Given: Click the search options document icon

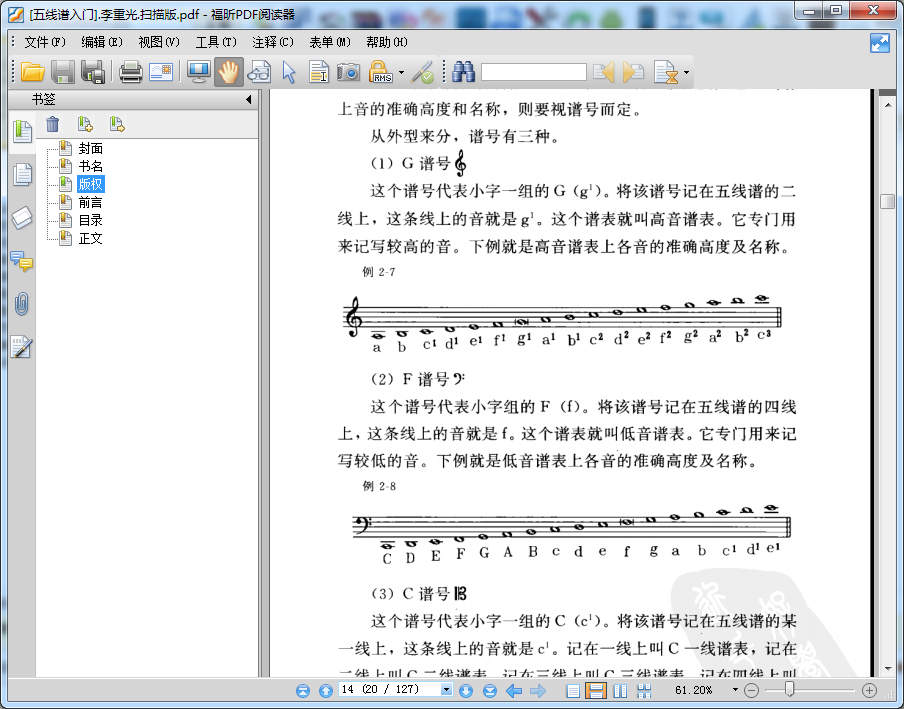Looking at the screenshot, I should coord(666,72).
